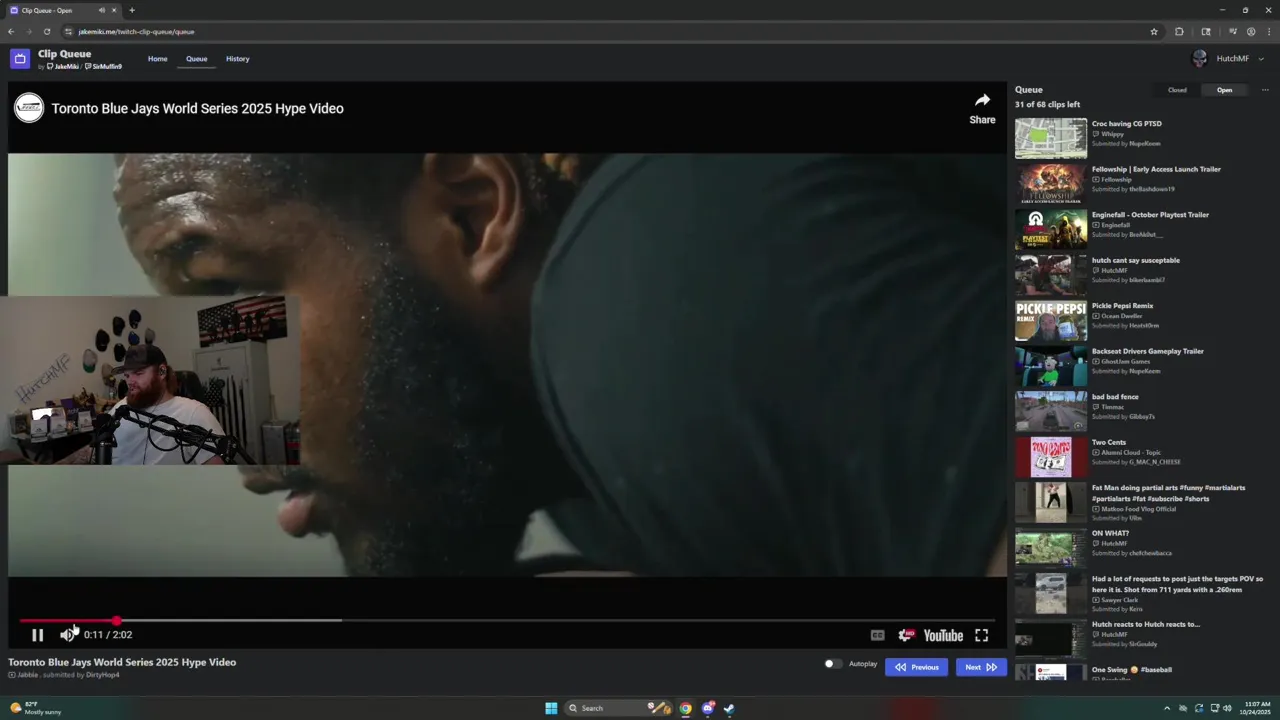Skip to the Next clip
Image resolution: width=1280 pixels, height=720 pixels.
(x=981, y=667)
